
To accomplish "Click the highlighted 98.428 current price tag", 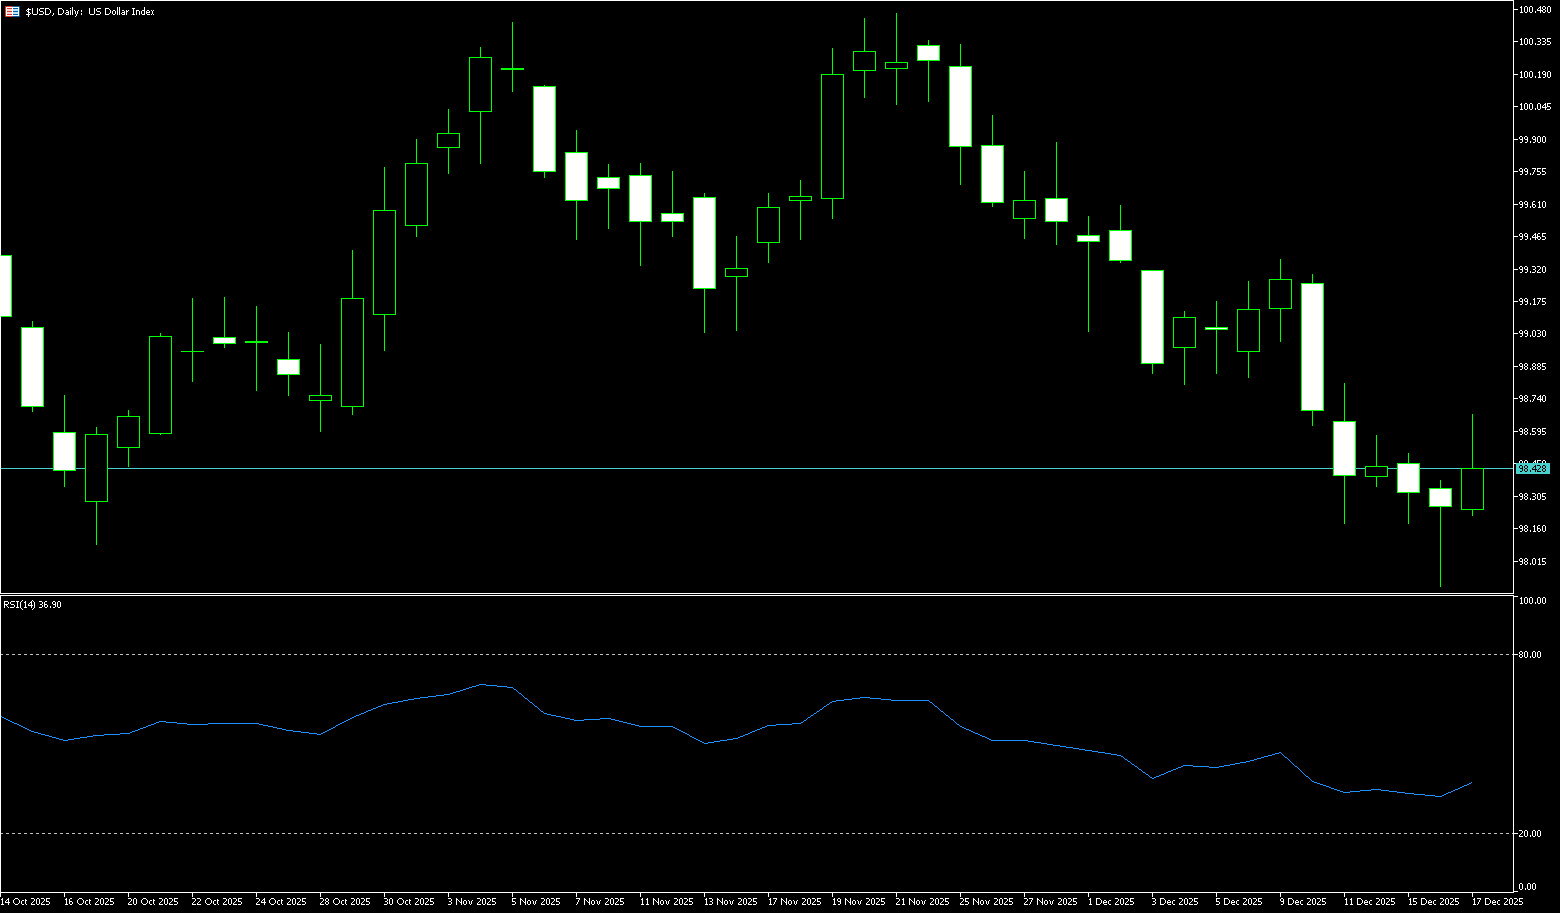I will (x=1532, y=468).
